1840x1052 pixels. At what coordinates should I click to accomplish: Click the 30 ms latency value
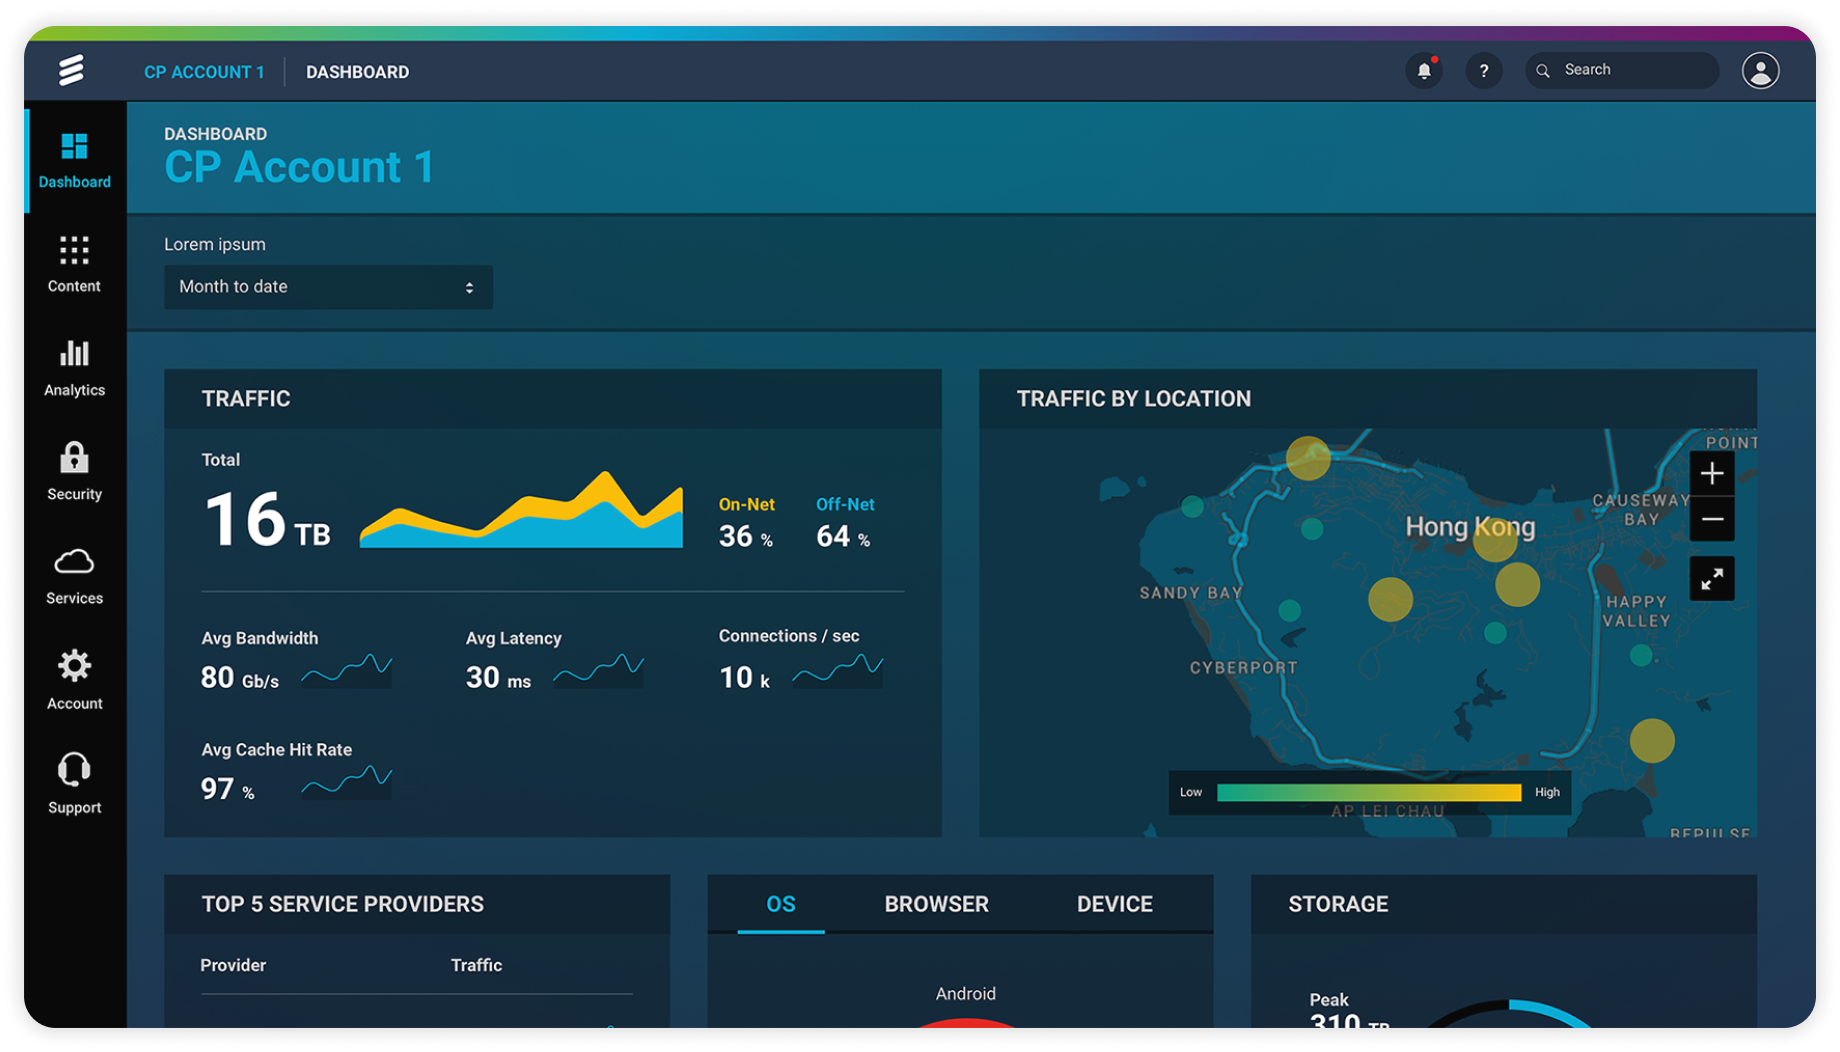[x=498, y=678]
